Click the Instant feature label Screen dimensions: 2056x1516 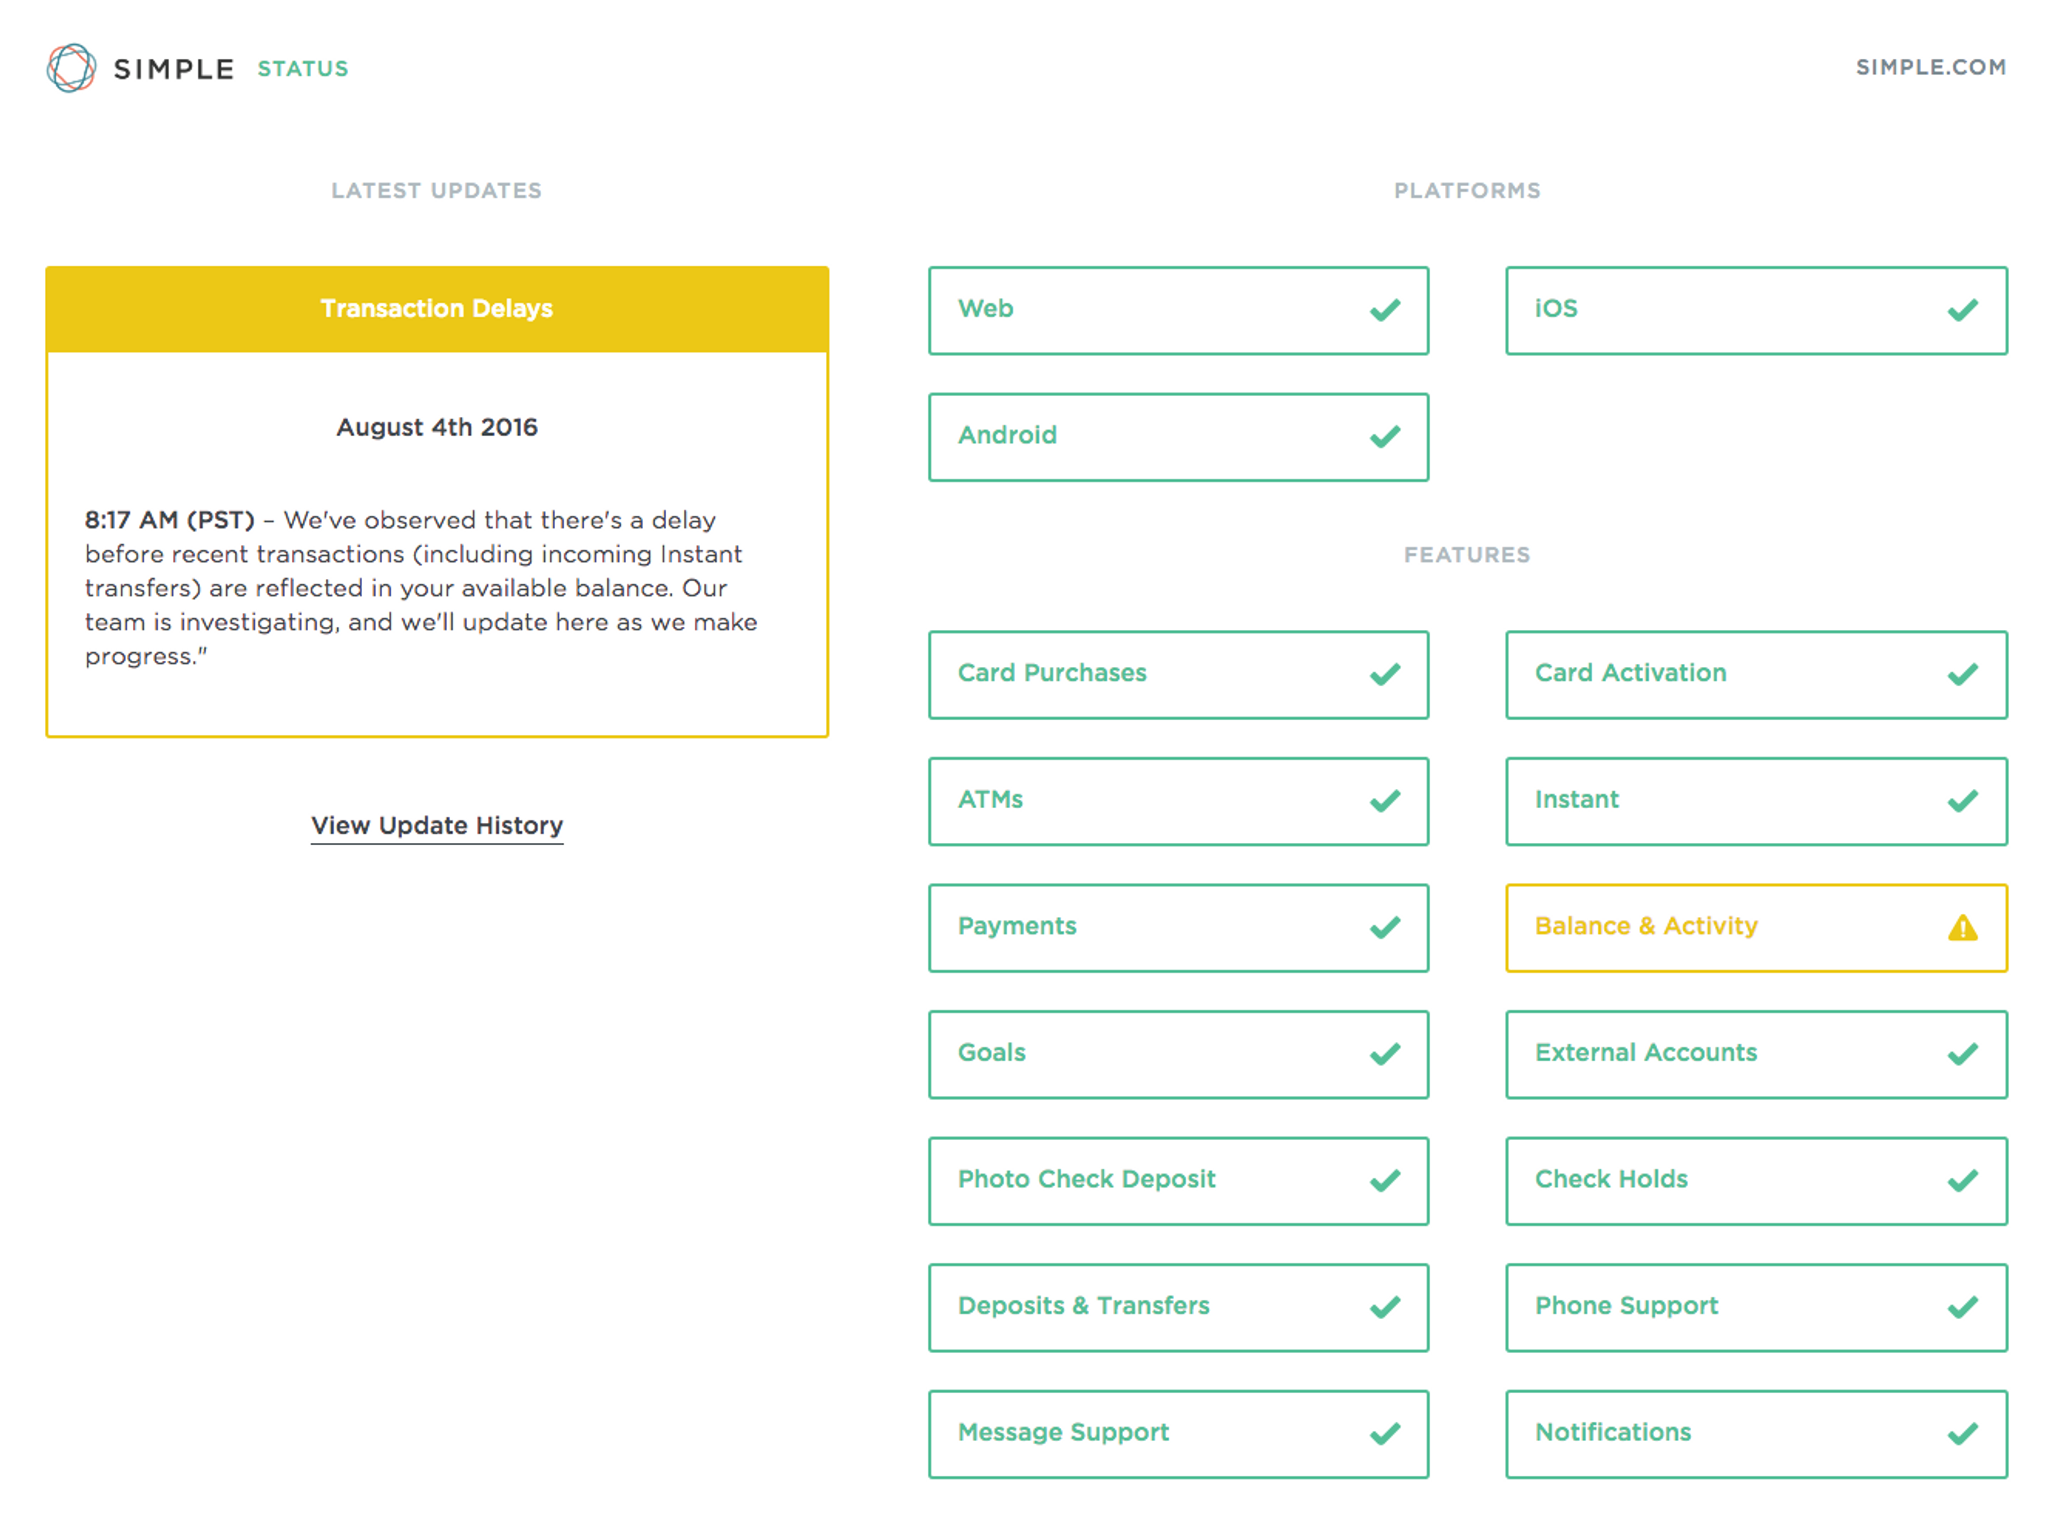pyautogui.click(x=1576, y=800)
